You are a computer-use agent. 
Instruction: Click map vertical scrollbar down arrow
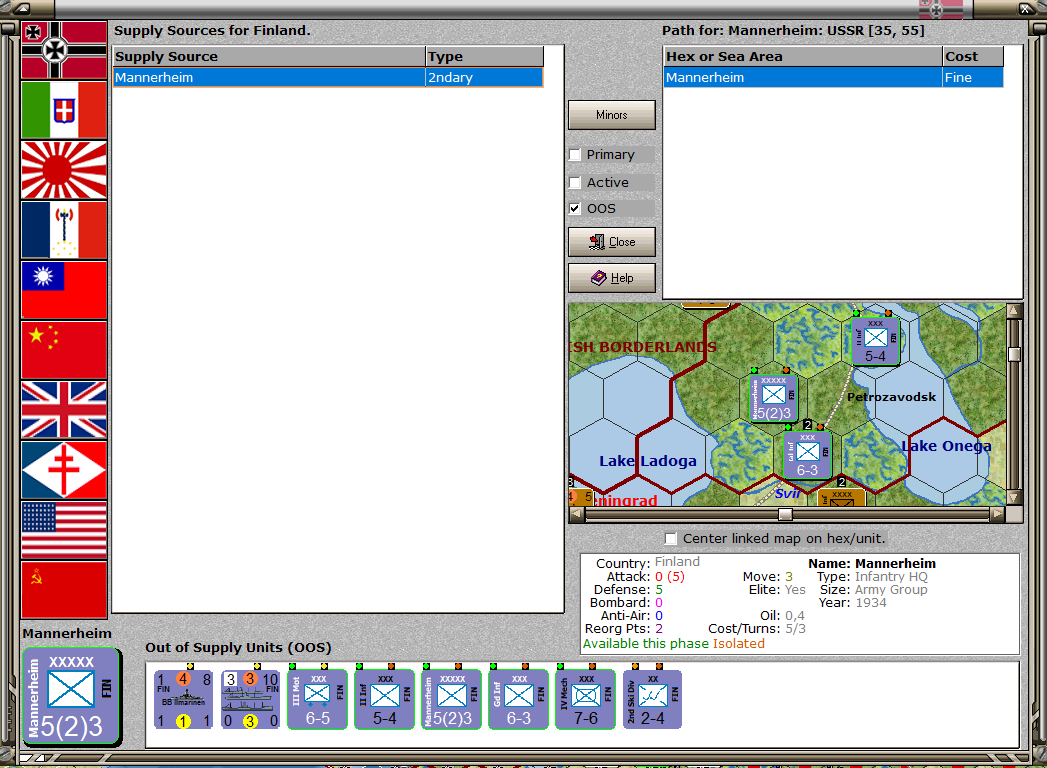coord(1014,498)
